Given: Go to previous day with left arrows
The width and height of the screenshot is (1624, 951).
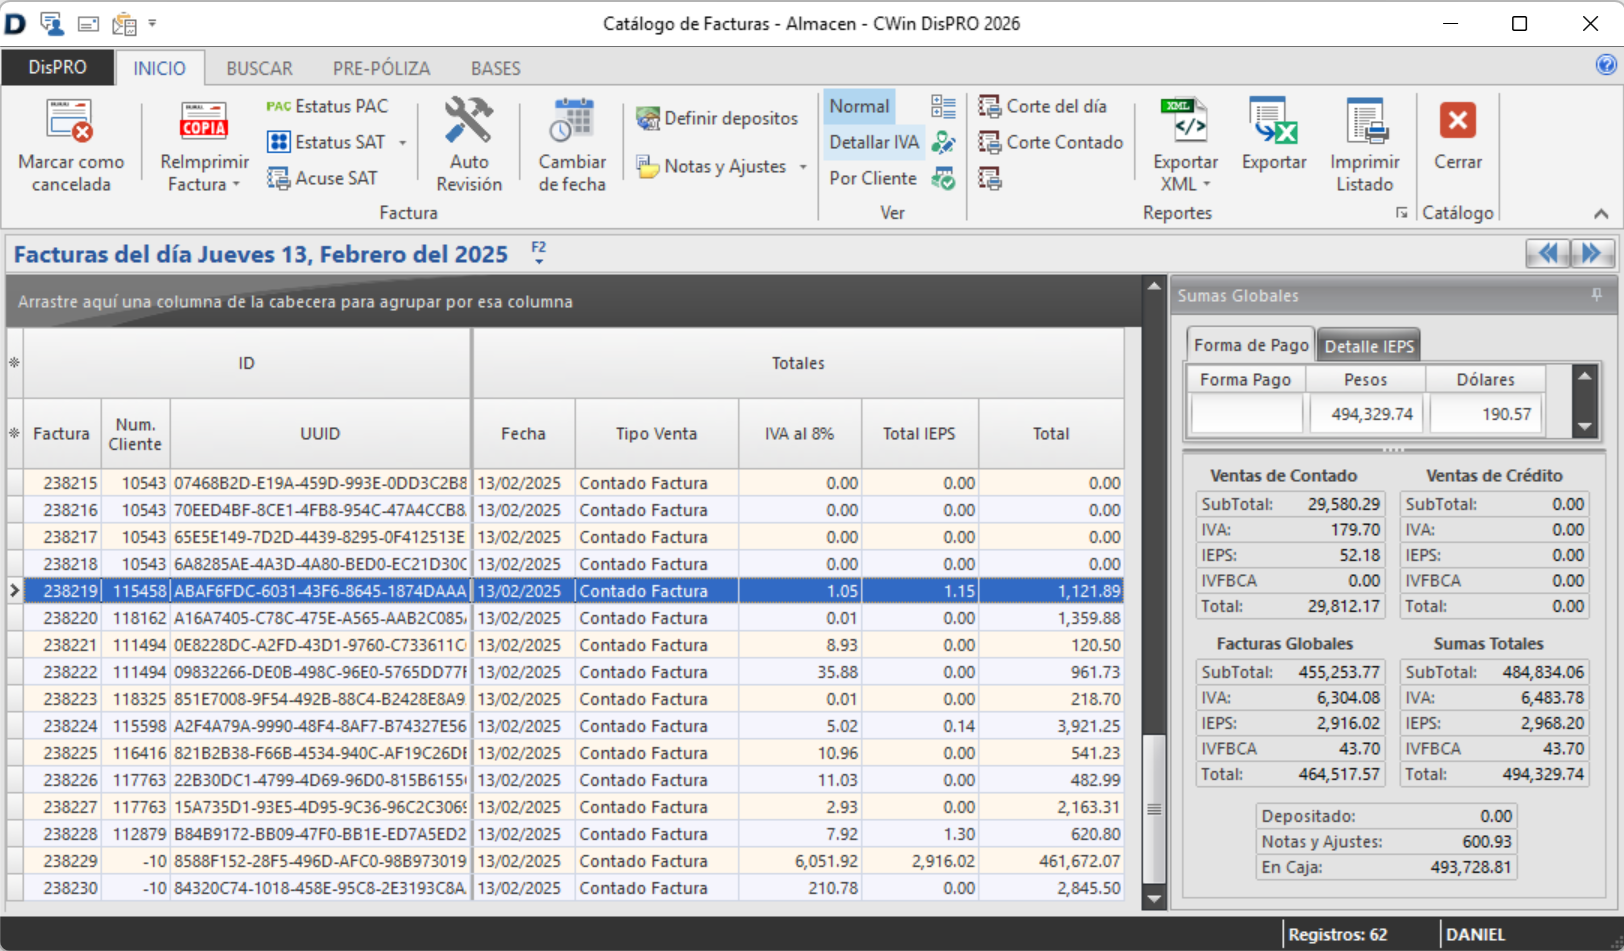Looking at the screenshot, I should [x=1547, y=254].
